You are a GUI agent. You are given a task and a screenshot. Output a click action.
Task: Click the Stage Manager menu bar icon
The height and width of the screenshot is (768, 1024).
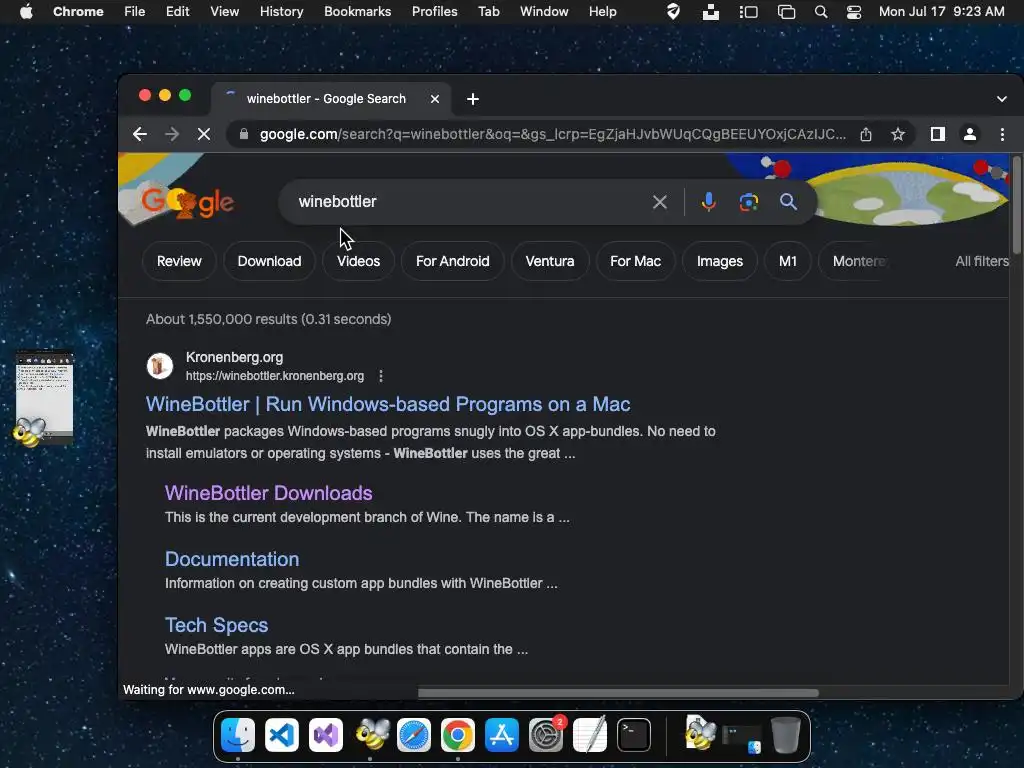tap(748, 12)
